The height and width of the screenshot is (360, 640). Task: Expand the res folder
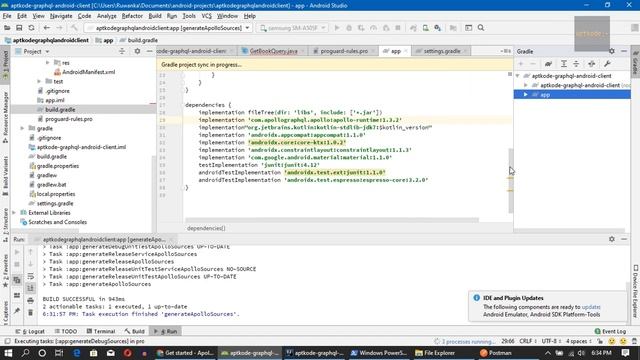[x=47, y=63]
